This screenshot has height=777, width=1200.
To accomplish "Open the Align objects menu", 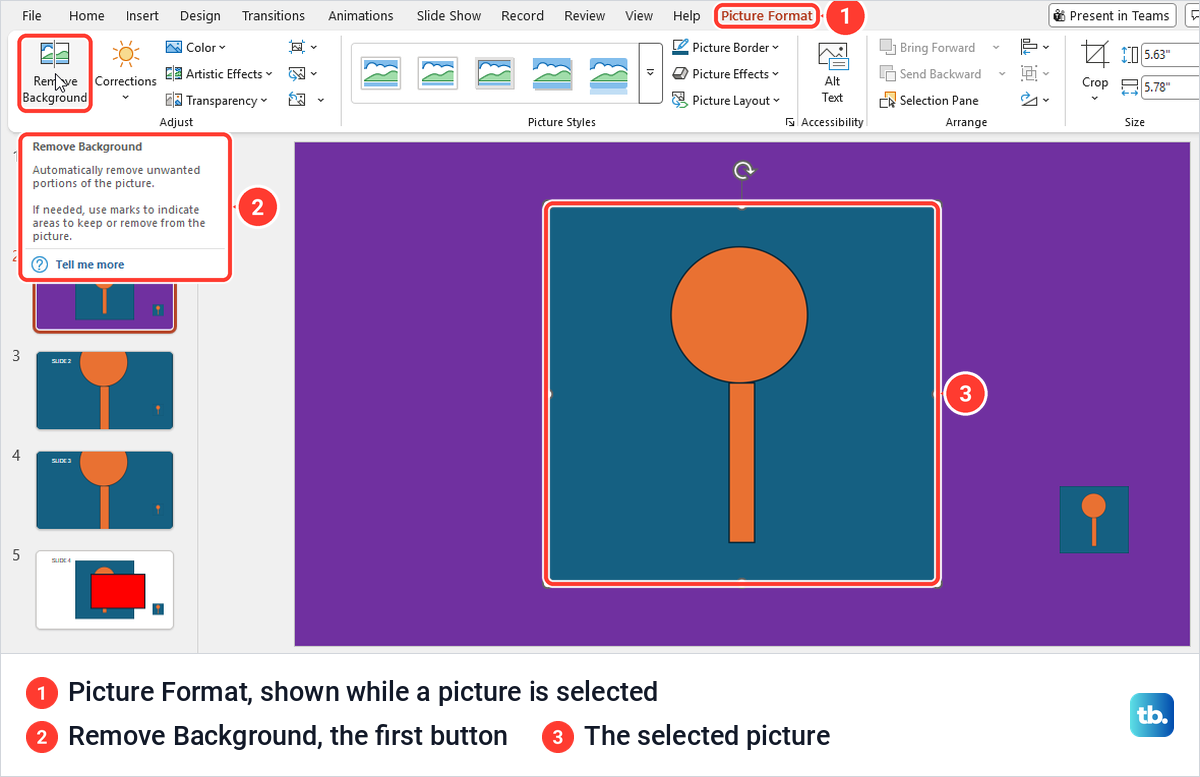I will [1035, 47].
